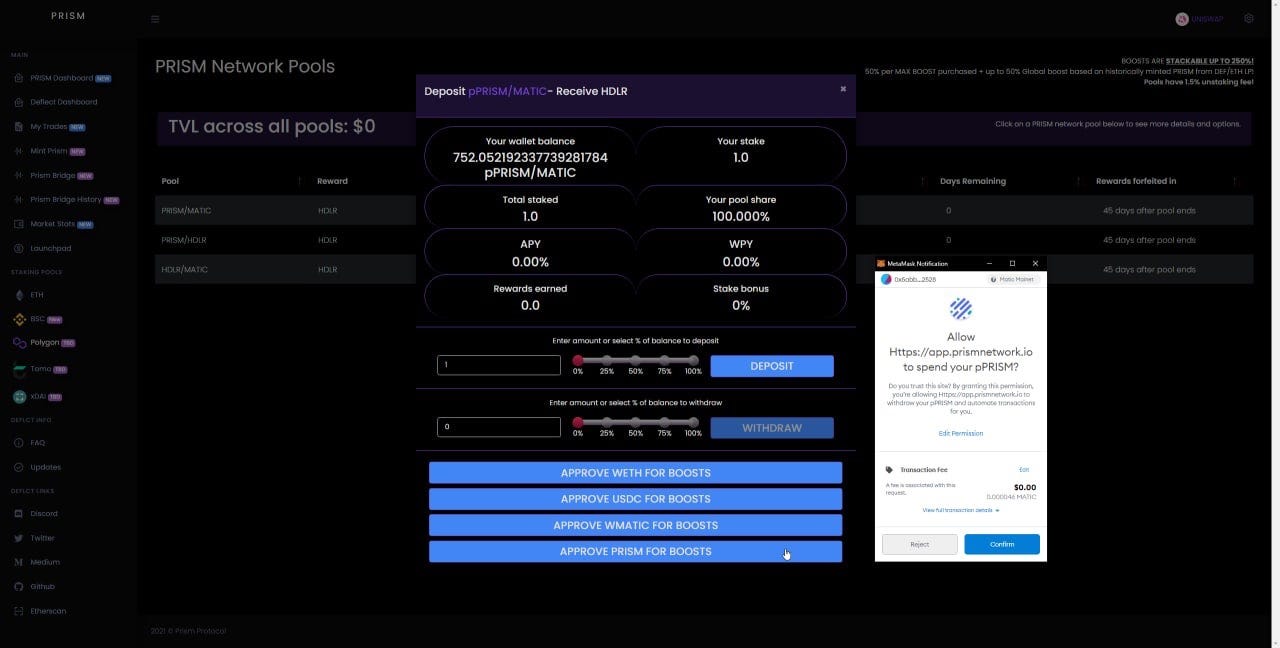Image resolution: width=1280 pixels, height=648 pixels.
Task: Open Deflect Dashboard in the sidebar
Action: pos(64,102)
